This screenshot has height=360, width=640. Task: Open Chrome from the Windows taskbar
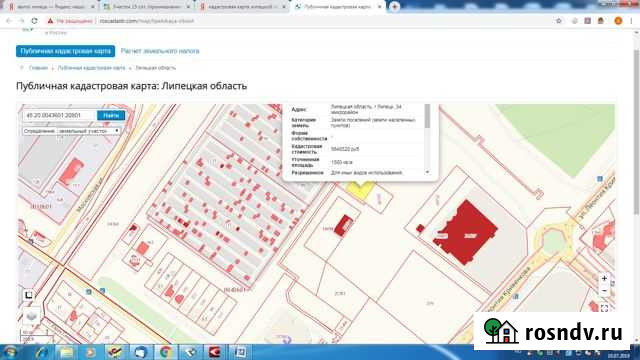(x=165, y=352)
